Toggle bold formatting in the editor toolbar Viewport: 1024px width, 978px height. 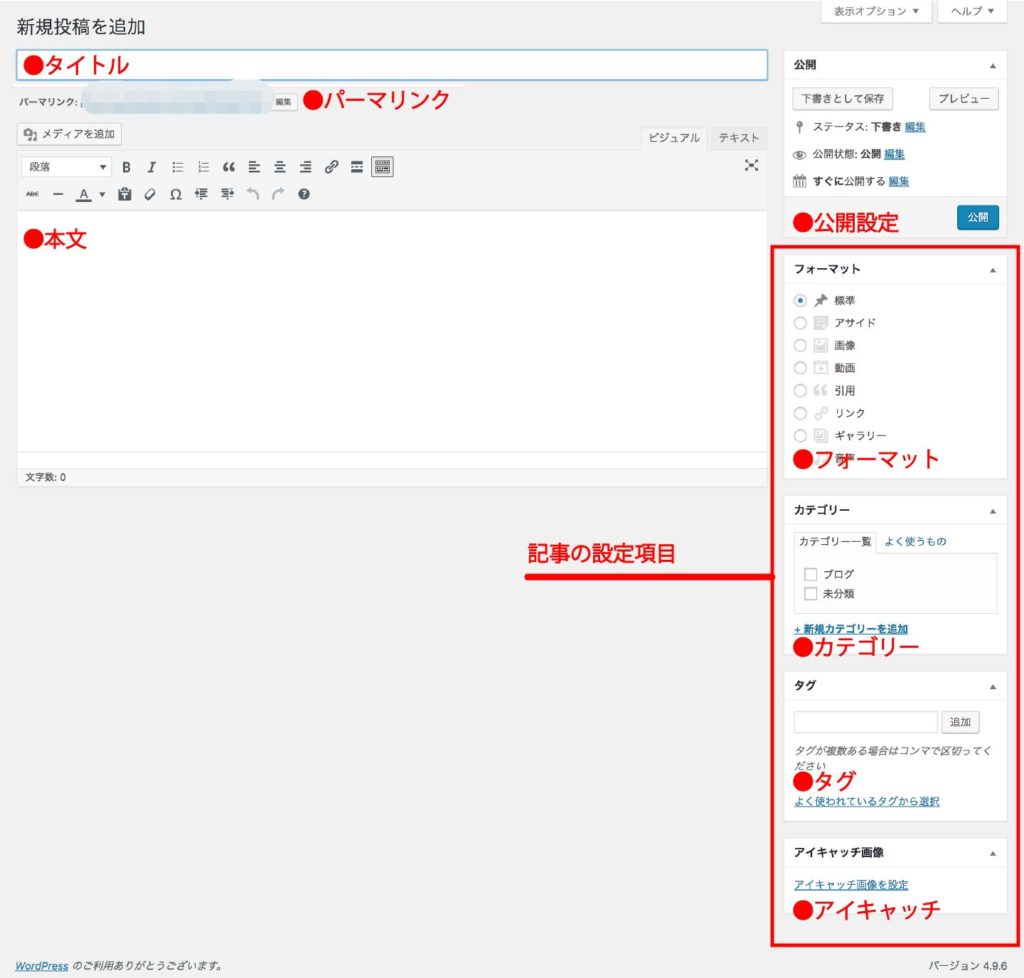point(126,168)
